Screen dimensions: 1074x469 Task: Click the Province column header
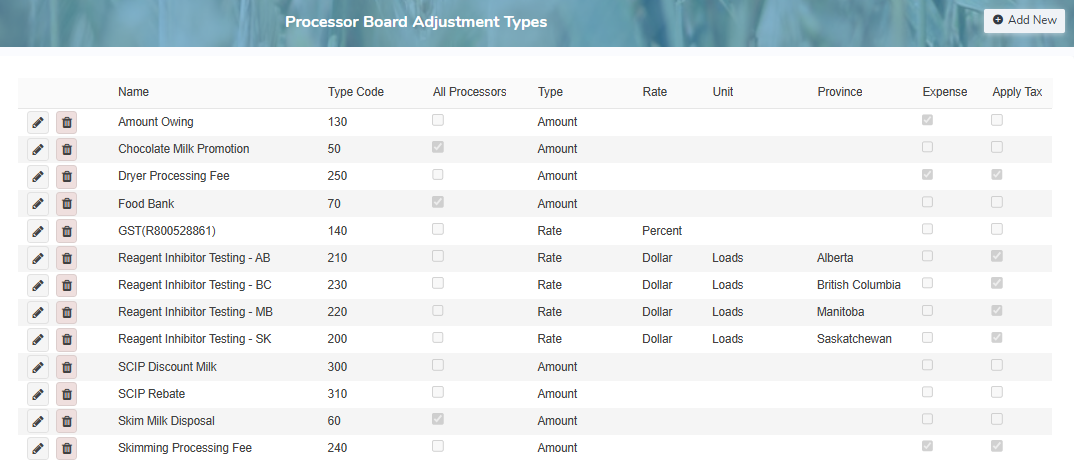tap(839, 92)
